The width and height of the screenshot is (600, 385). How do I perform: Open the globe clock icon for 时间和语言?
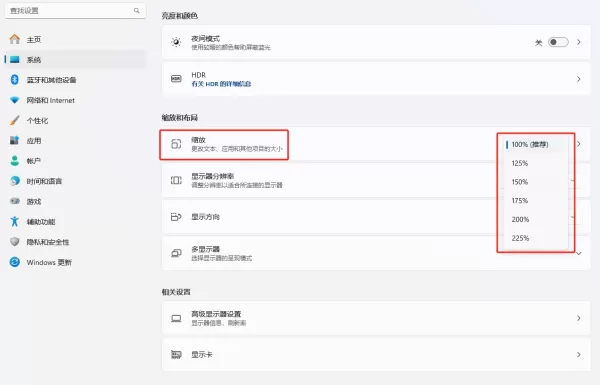coord(15,181)
